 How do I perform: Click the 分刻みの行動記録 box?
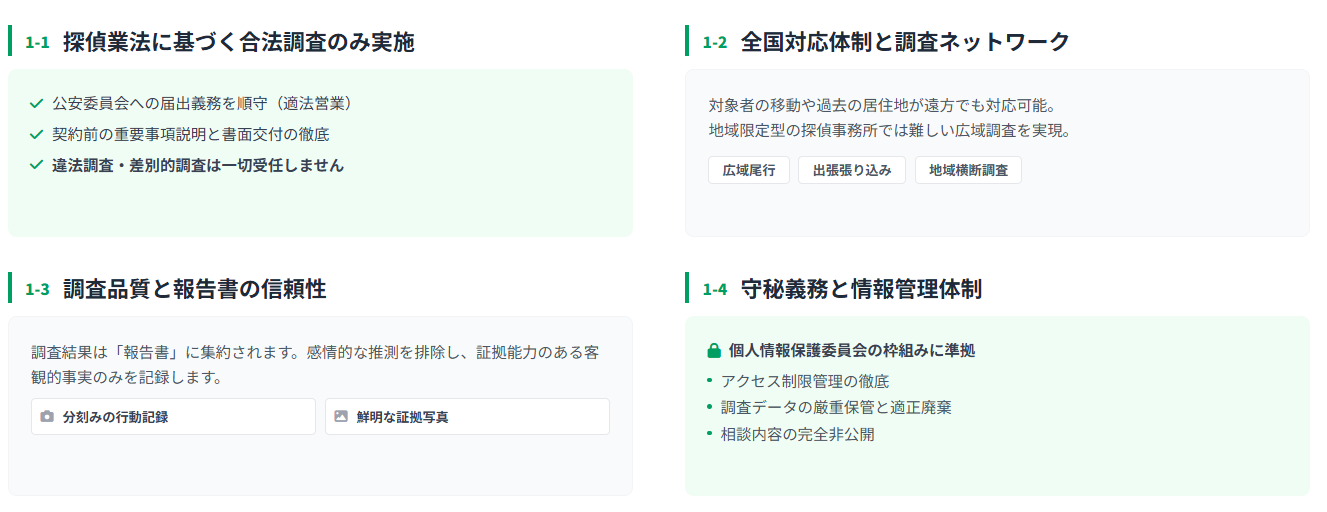click(173, 416)
